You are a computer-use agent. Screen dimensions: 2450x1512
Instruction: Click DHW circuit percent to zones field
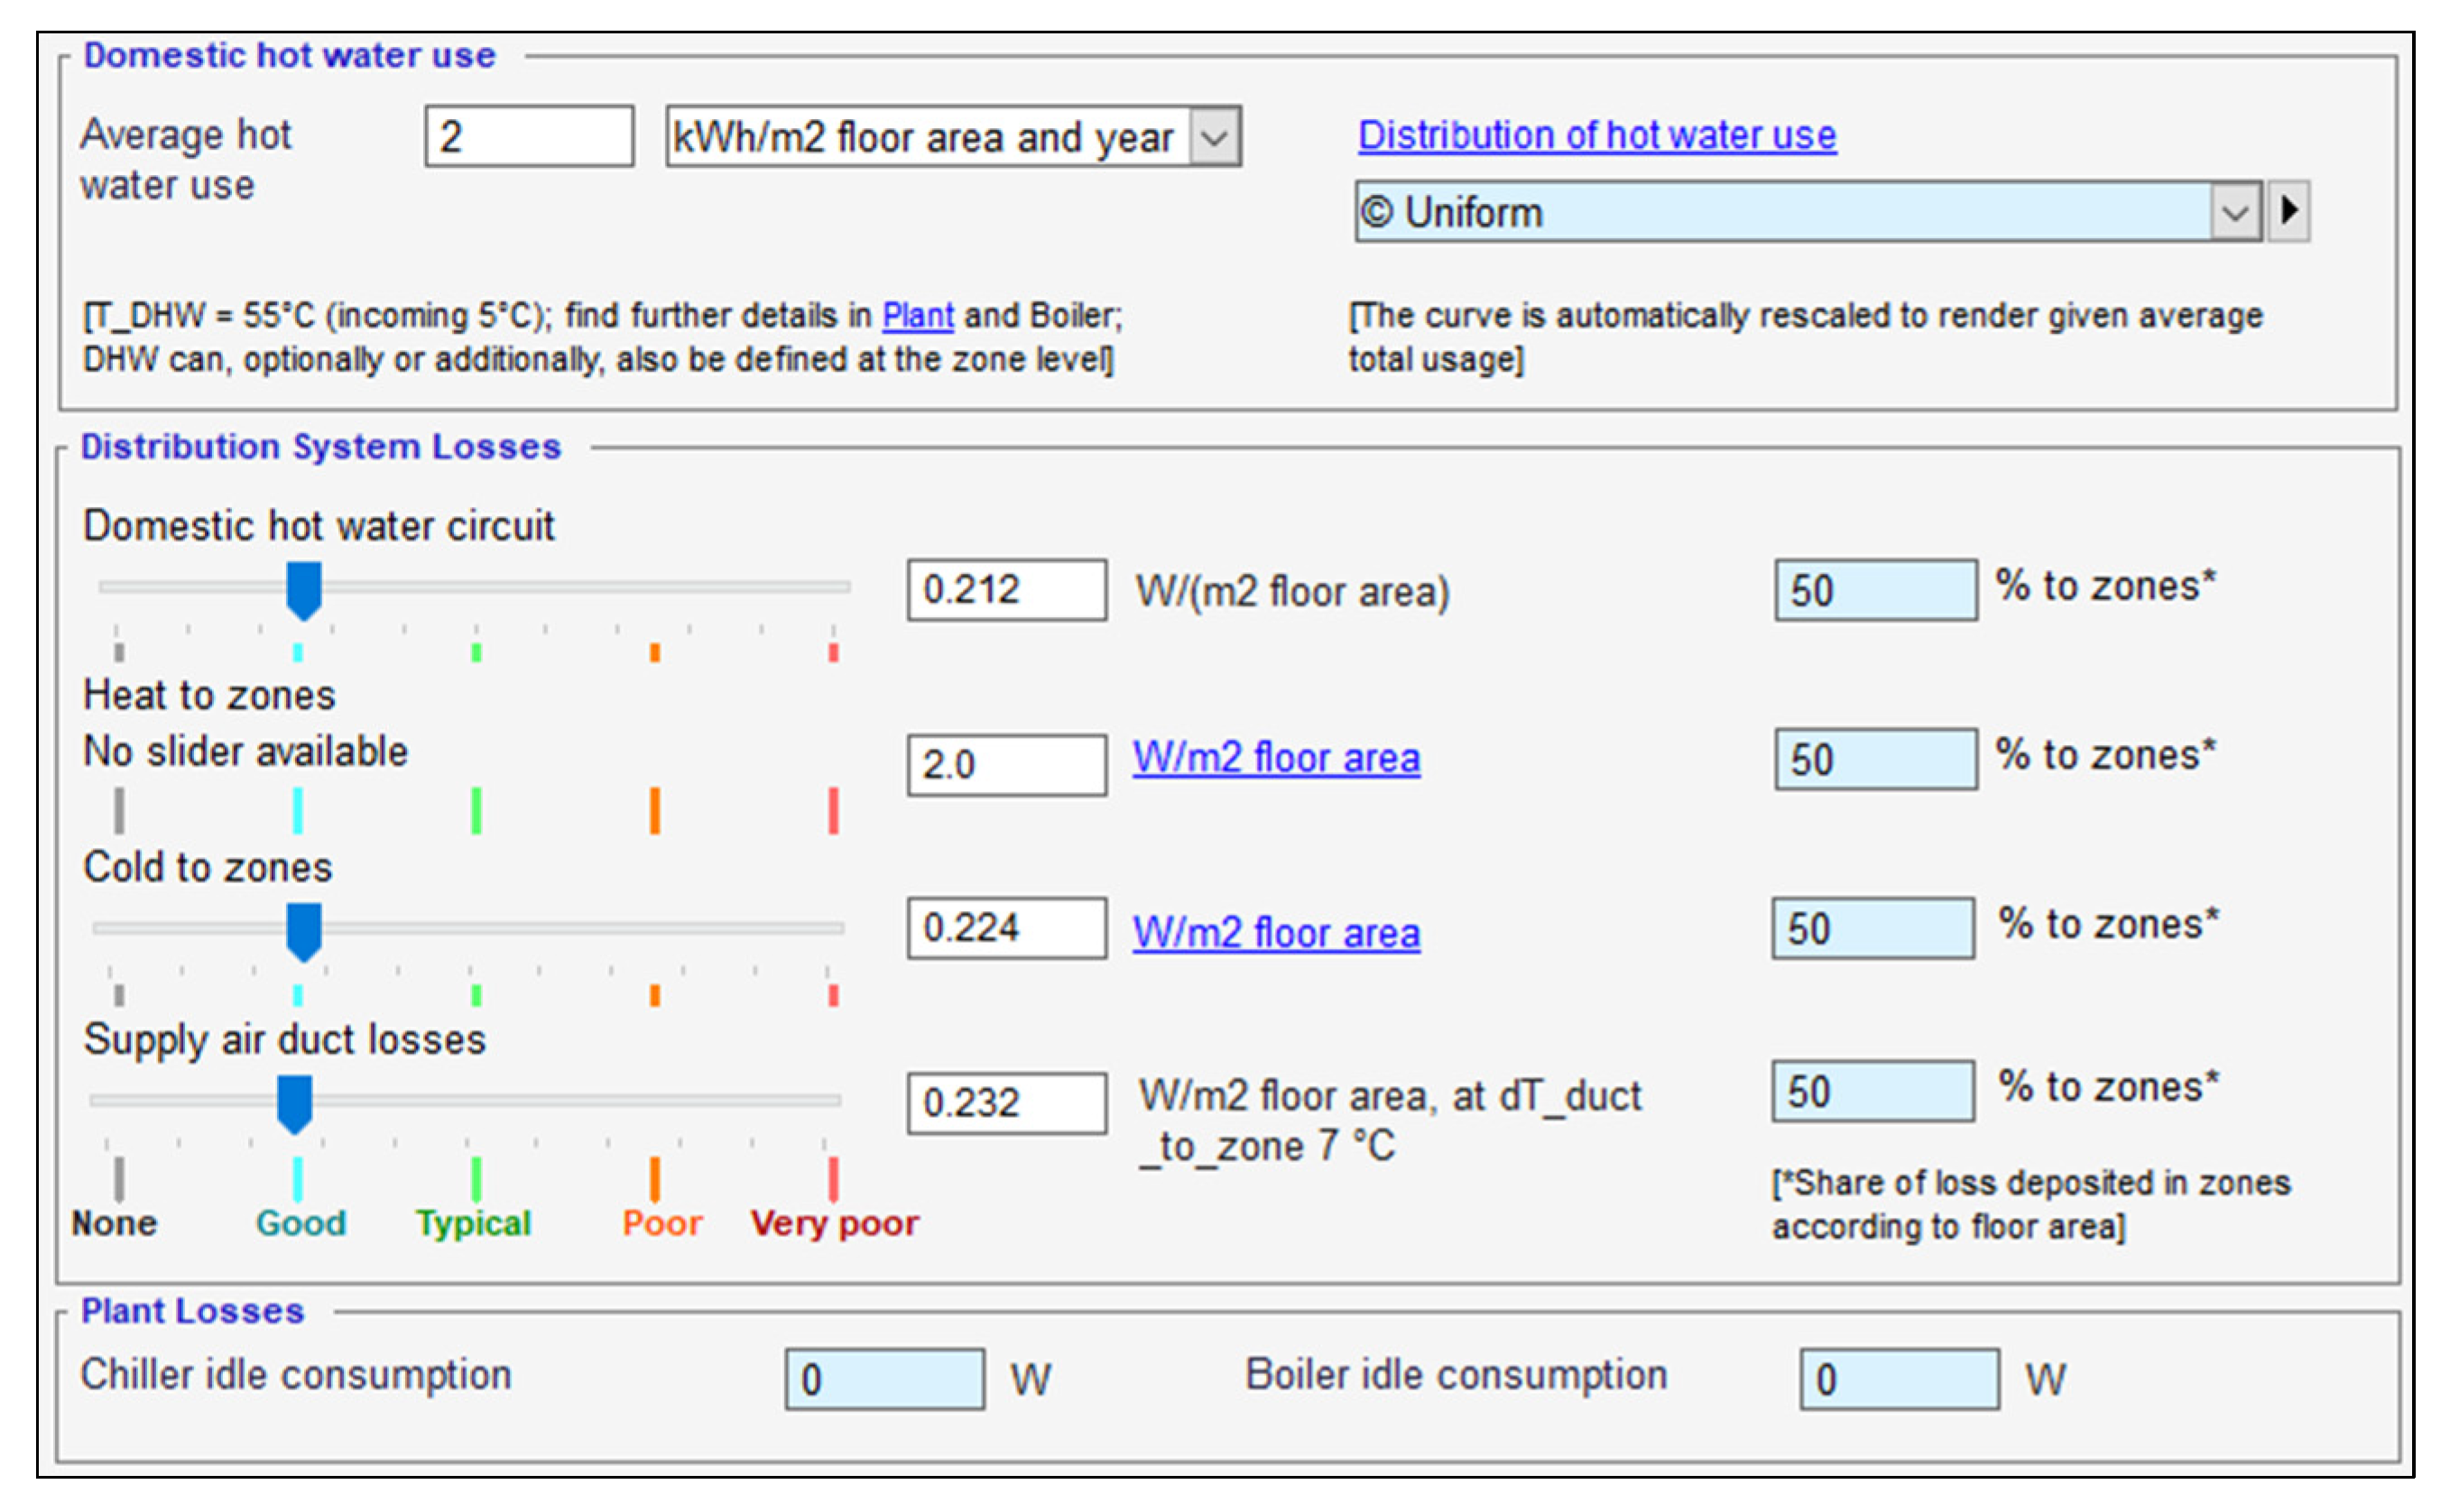1875,590
